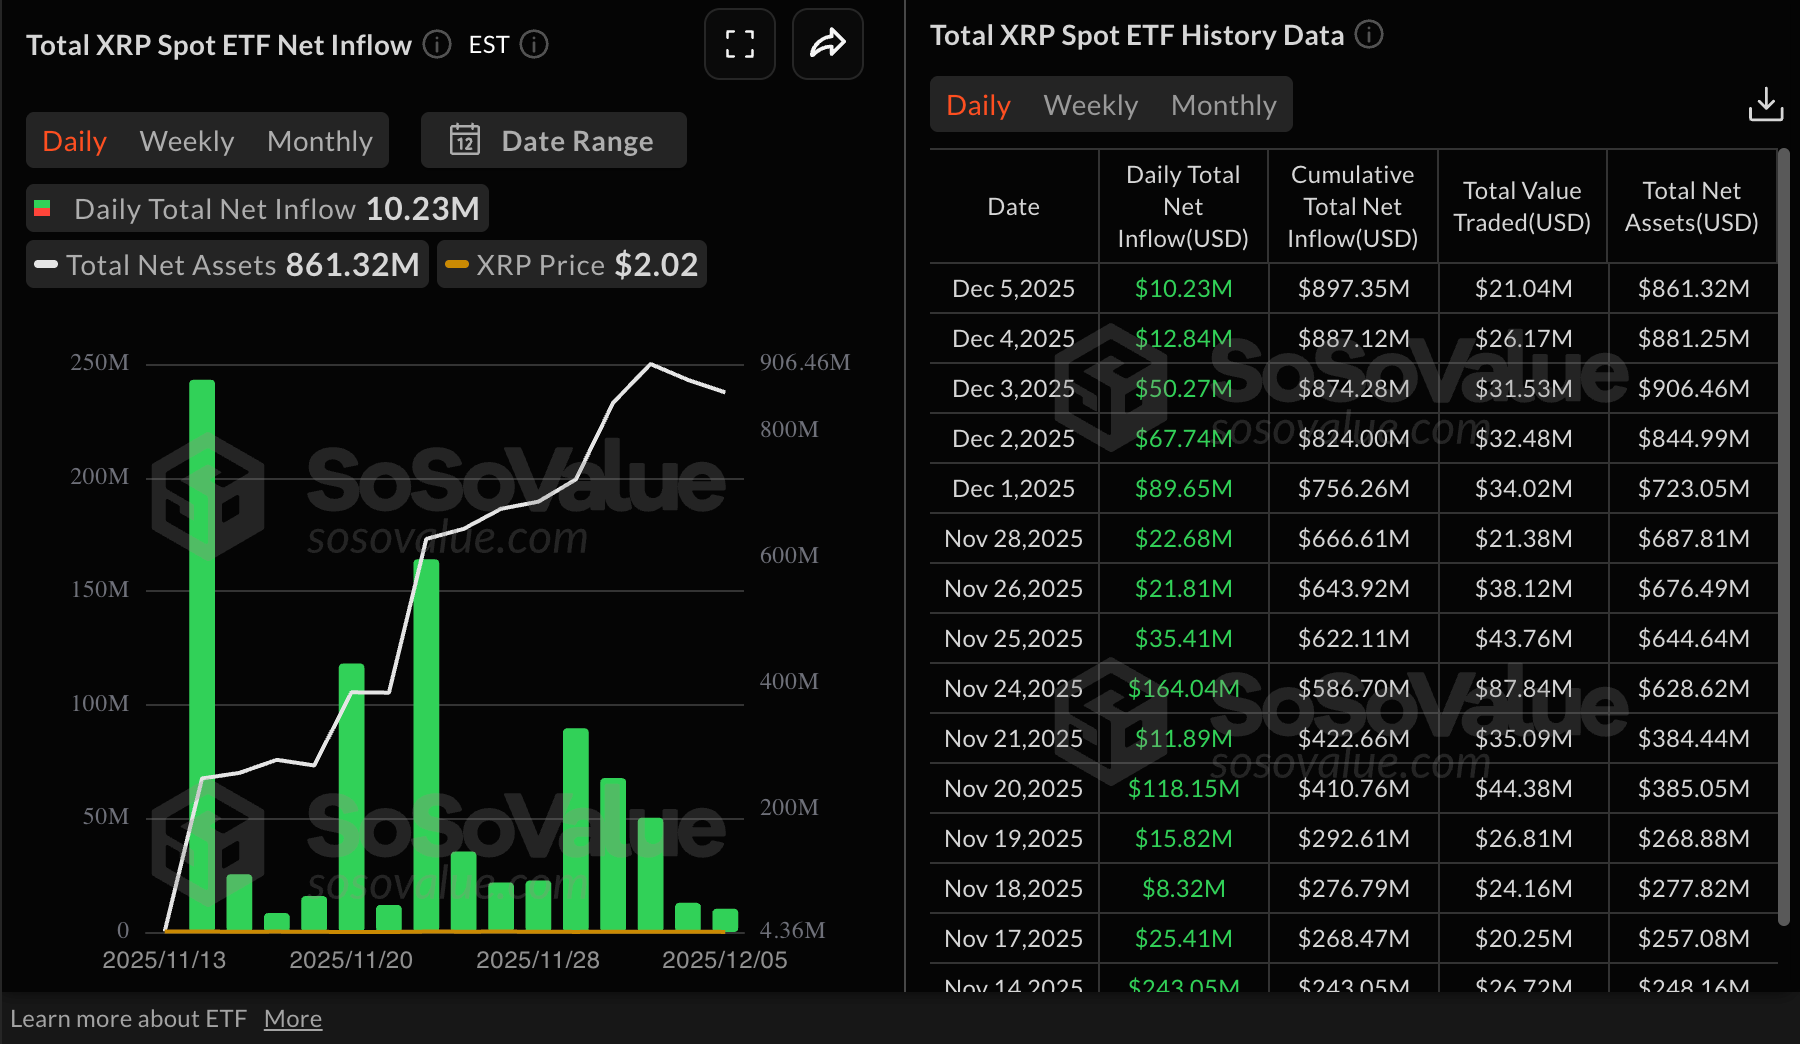
Task: Switch history table to Weekly
Action: (1090, 104)
